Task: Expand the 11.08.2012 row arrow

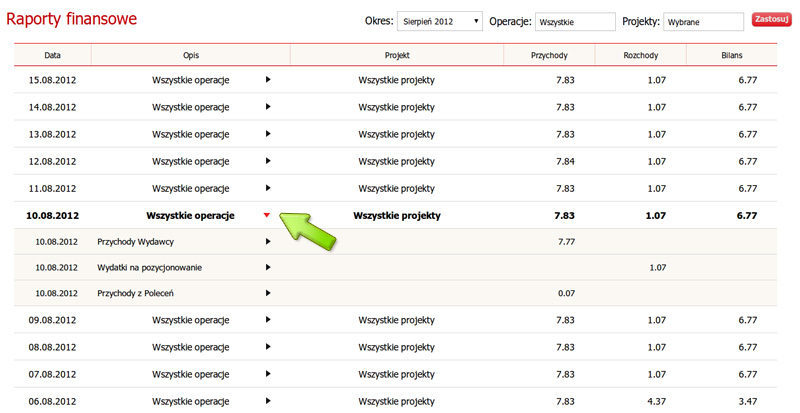Action: tap(268, 187)
